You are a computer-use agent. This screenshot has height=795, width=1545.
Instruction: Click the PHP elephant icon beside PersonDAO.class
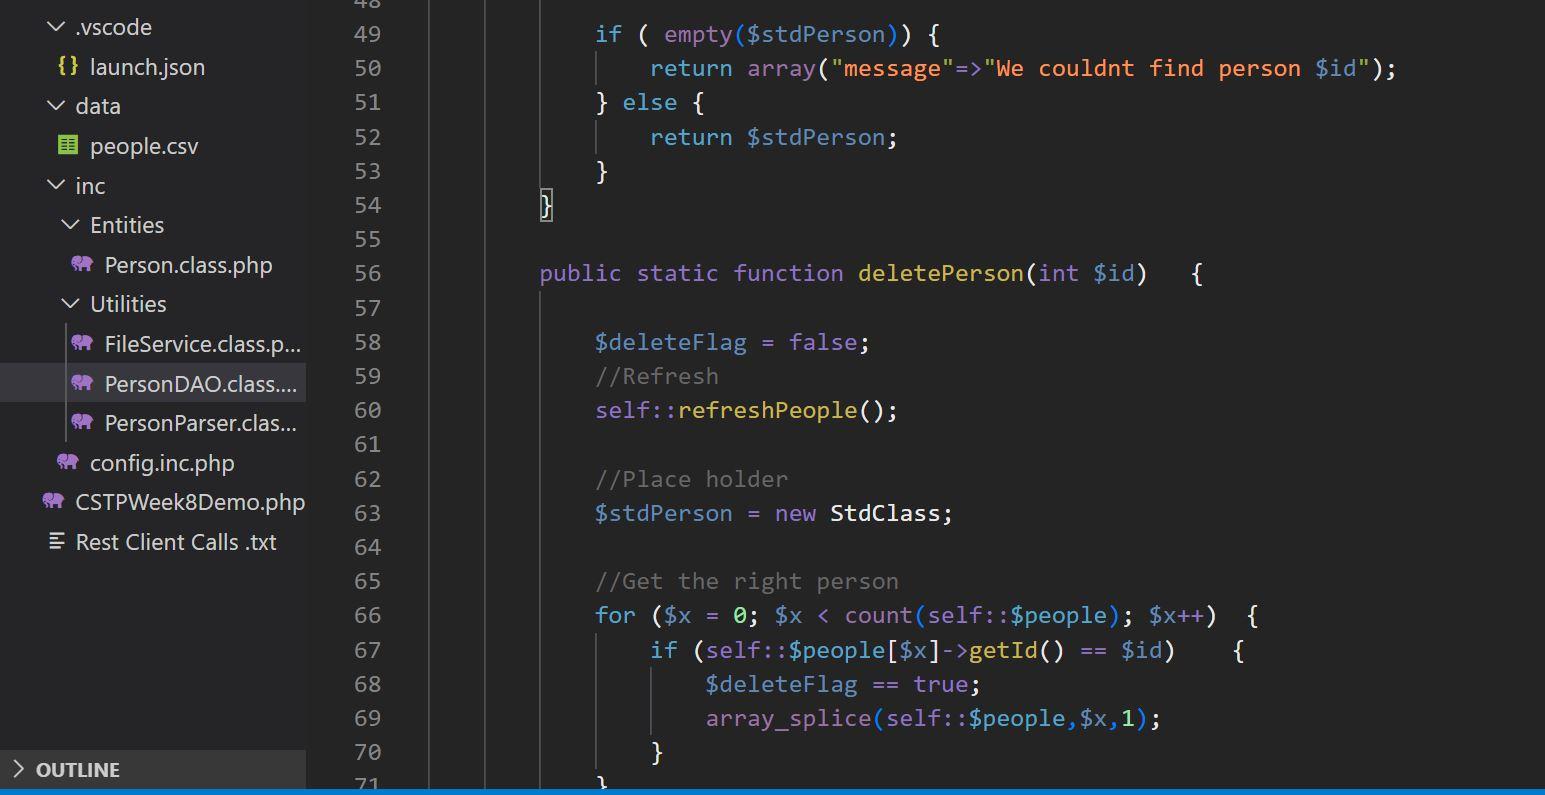[82, 383]
